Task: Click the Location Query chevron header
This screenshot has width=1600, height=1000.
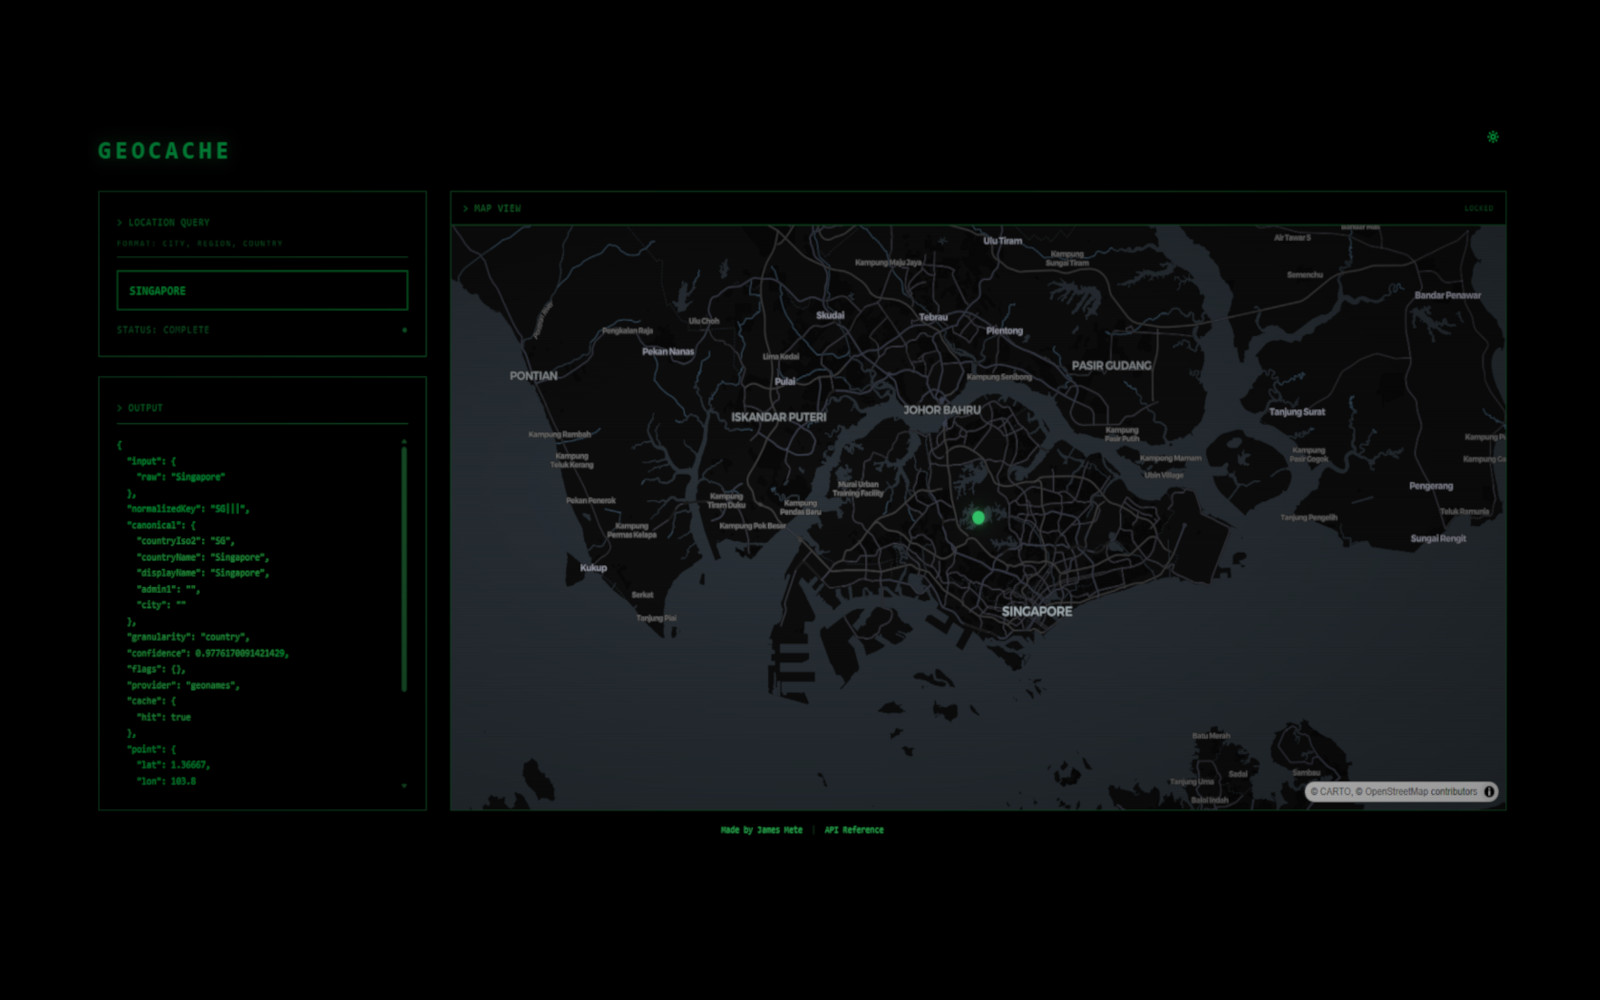Action: tap(163, 223)
